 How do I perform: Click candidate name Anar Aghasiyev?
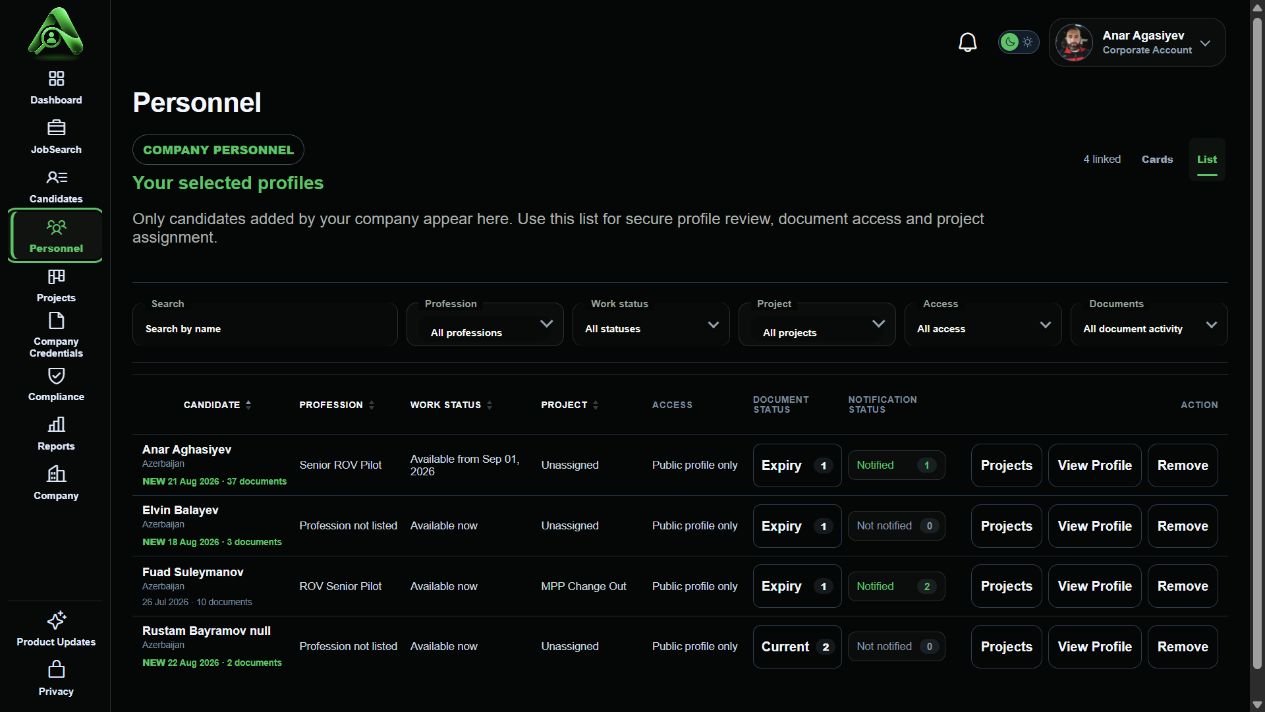click(x=186, y=450)
